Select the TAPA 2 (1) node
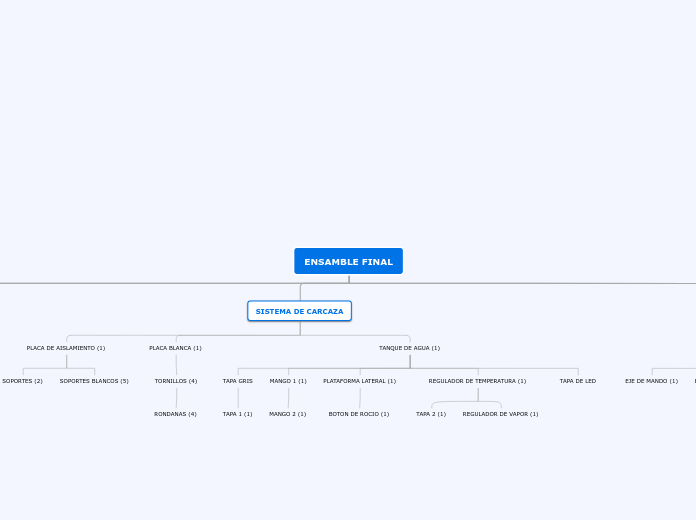Viewport: 696px width, 520px height. click(x=431, y=413)
